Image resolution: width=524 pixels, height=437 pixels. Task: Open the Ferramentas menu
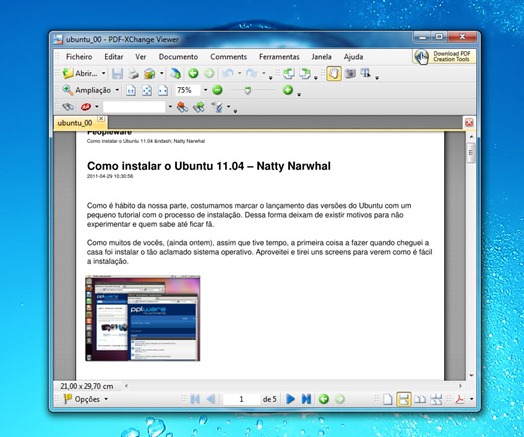pyautogui.click(x=279, y=57)
